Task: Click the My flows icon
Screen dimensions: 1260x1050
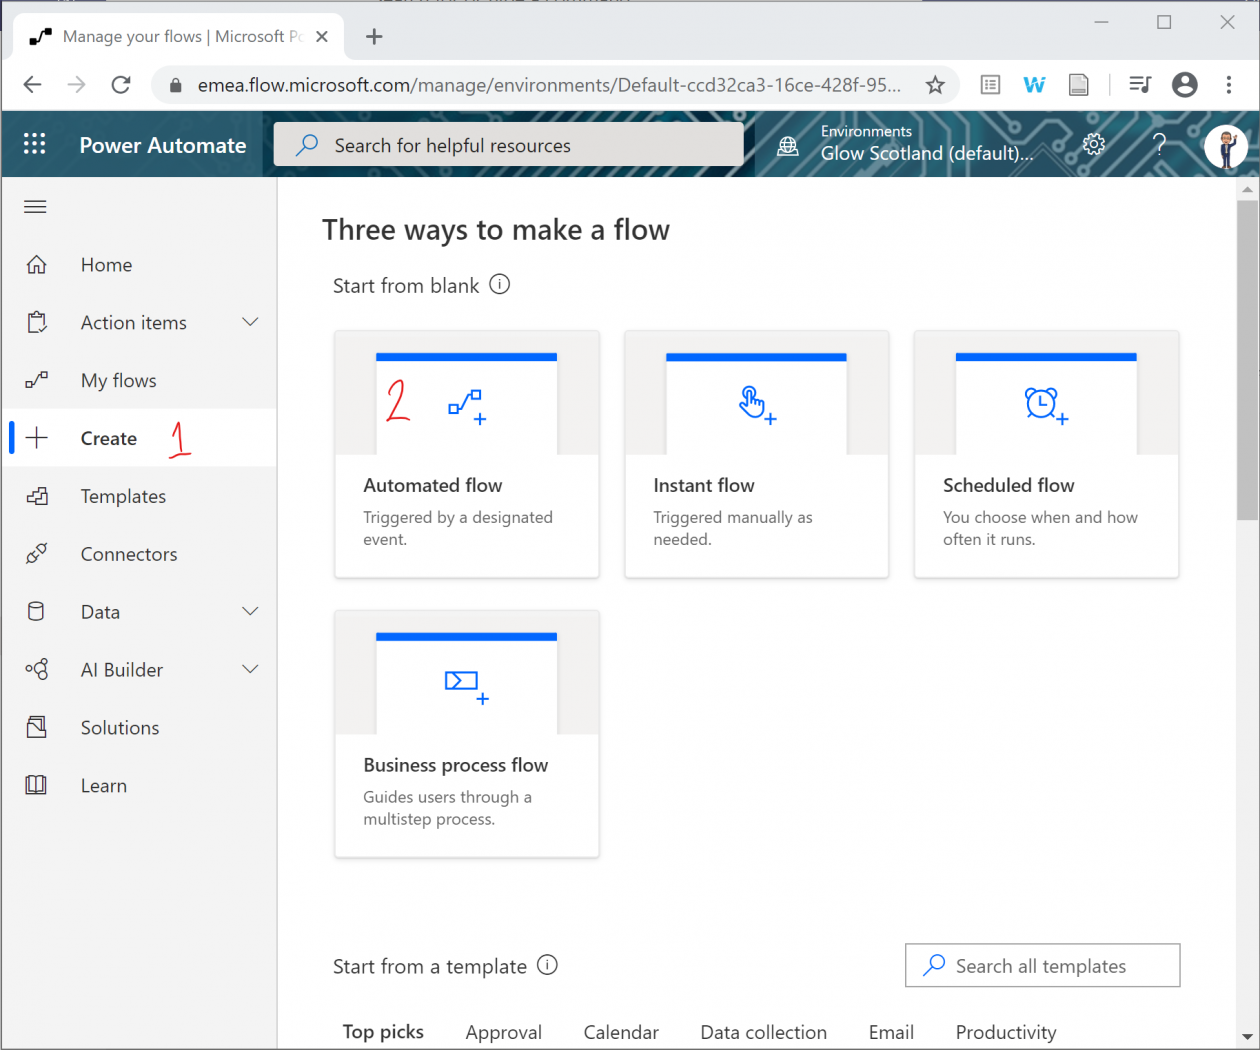Action: pos(37,381)
